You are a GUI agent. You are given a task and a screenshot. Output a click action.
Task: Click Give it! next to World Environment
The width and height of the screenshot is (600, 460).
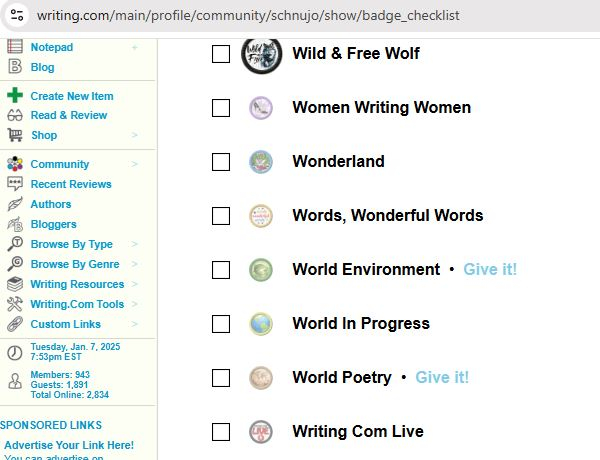490,269
